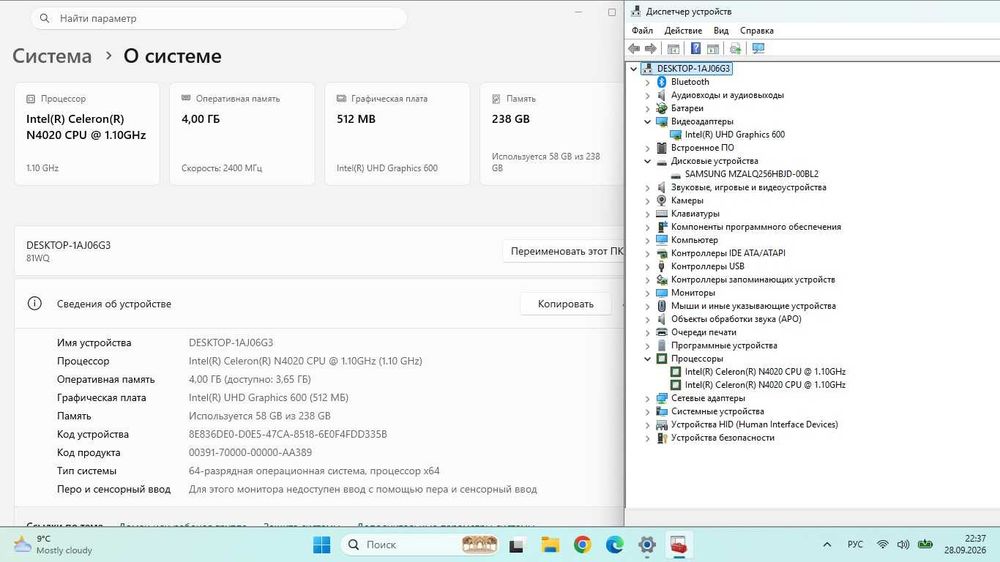Click the РУС language indicator

[855, 544]
